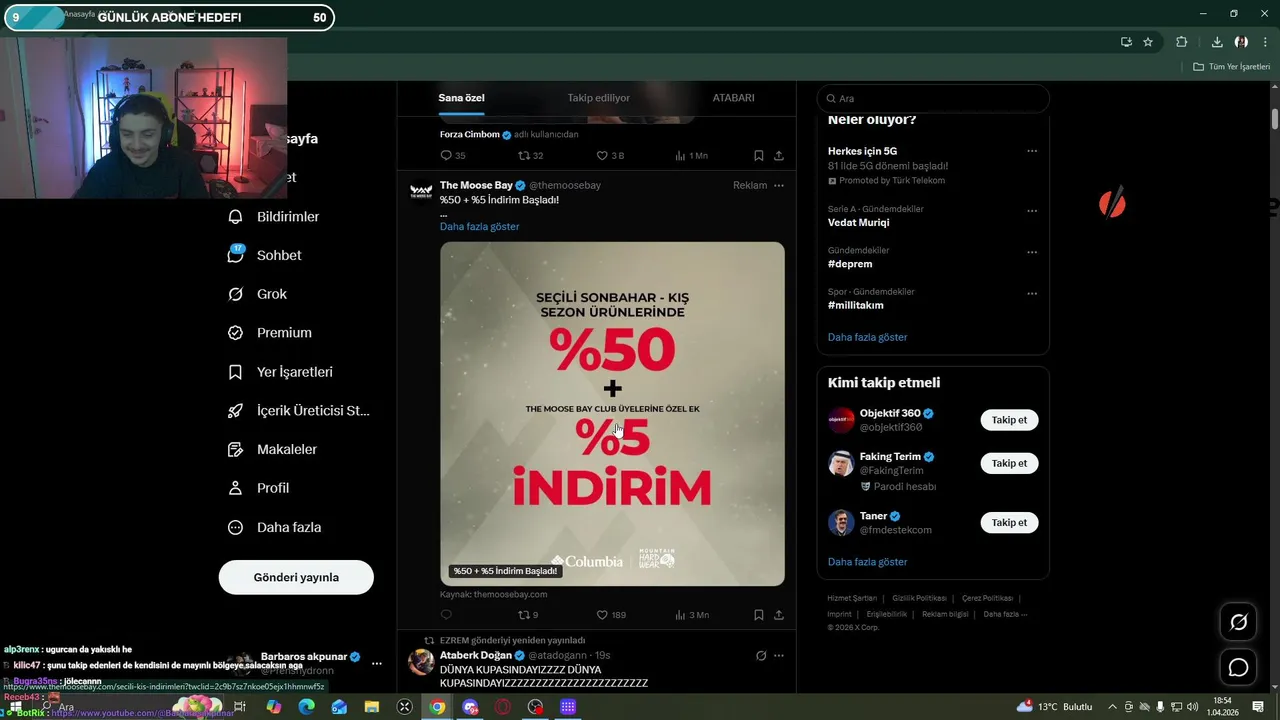The image size is (1280, 720).
Task: Go to Profil page
Action: point(258,488)
